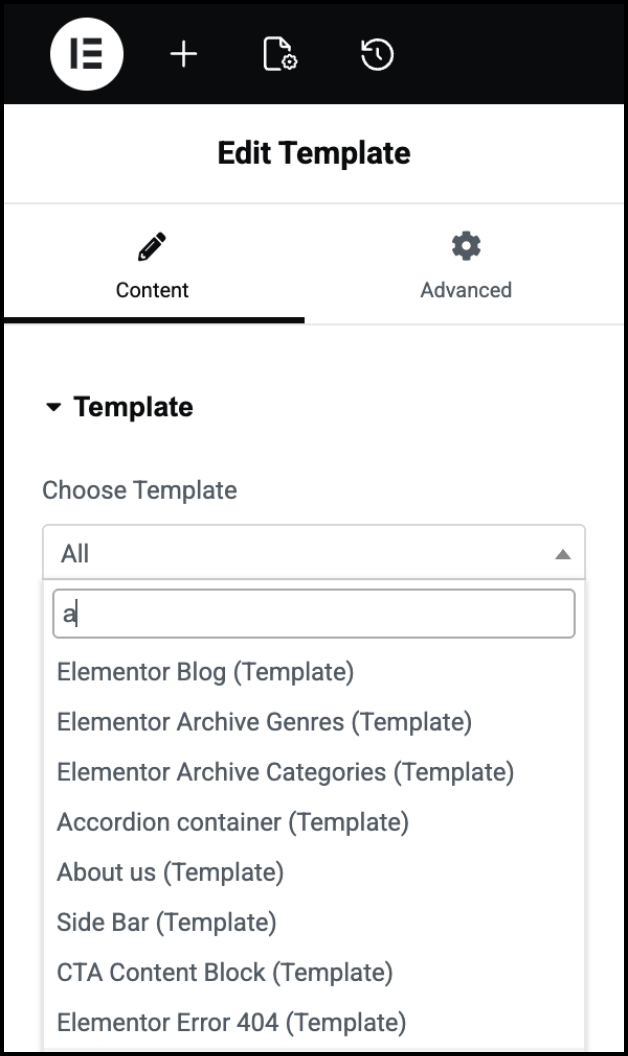Image resolution: width=628 pixels, height=1056 pixels.
Task: Select About us (Template) option
Action: tap(171, 872)
